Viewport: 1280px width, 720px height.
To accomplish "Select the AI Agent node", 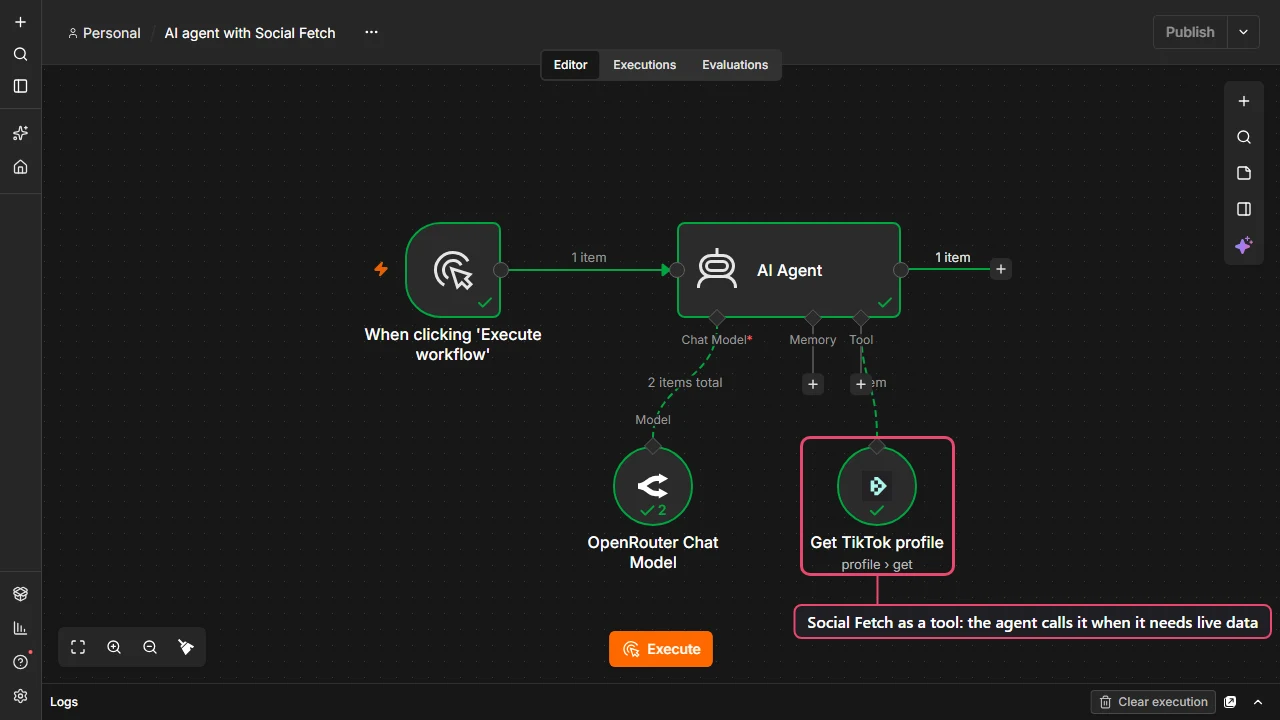I will coord(789,270).
